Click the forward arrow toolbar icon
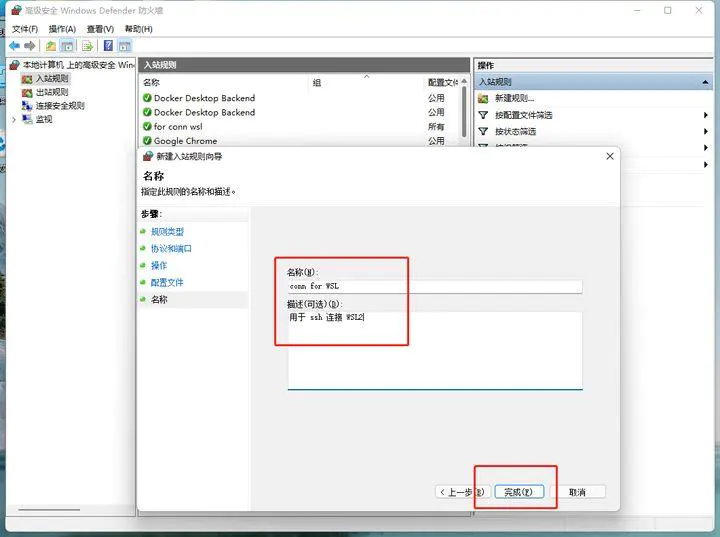The image size is (720, 537). pos(30,46)
